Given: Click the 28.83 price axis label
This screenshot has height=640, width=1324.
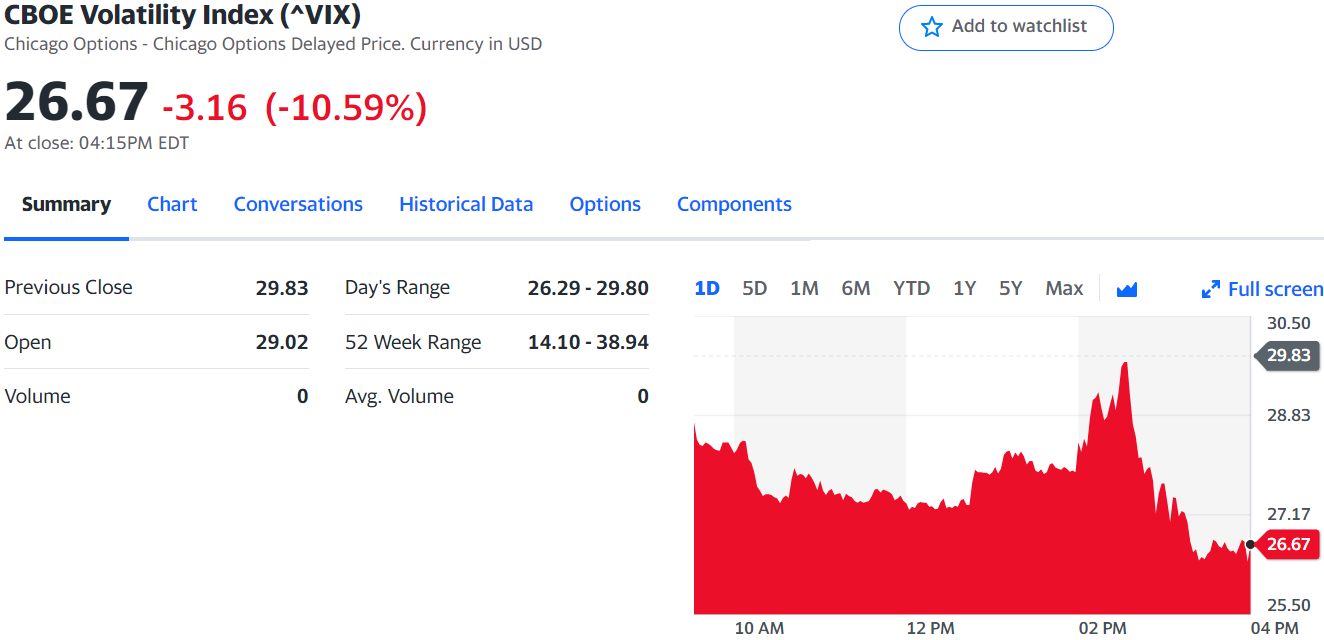Looking at the screenshot, I should (1288, 415).
